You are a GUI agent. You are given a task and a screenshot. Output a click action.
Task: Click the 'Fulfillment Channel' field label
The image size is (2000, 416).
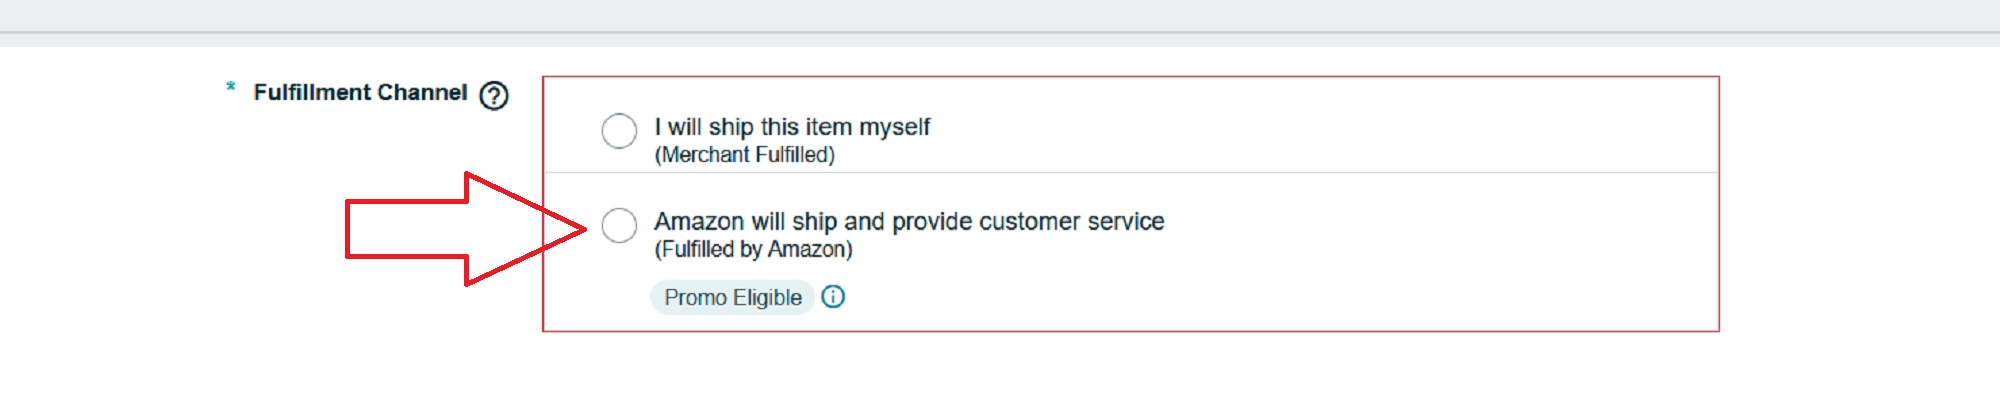[x=360, y=92]
